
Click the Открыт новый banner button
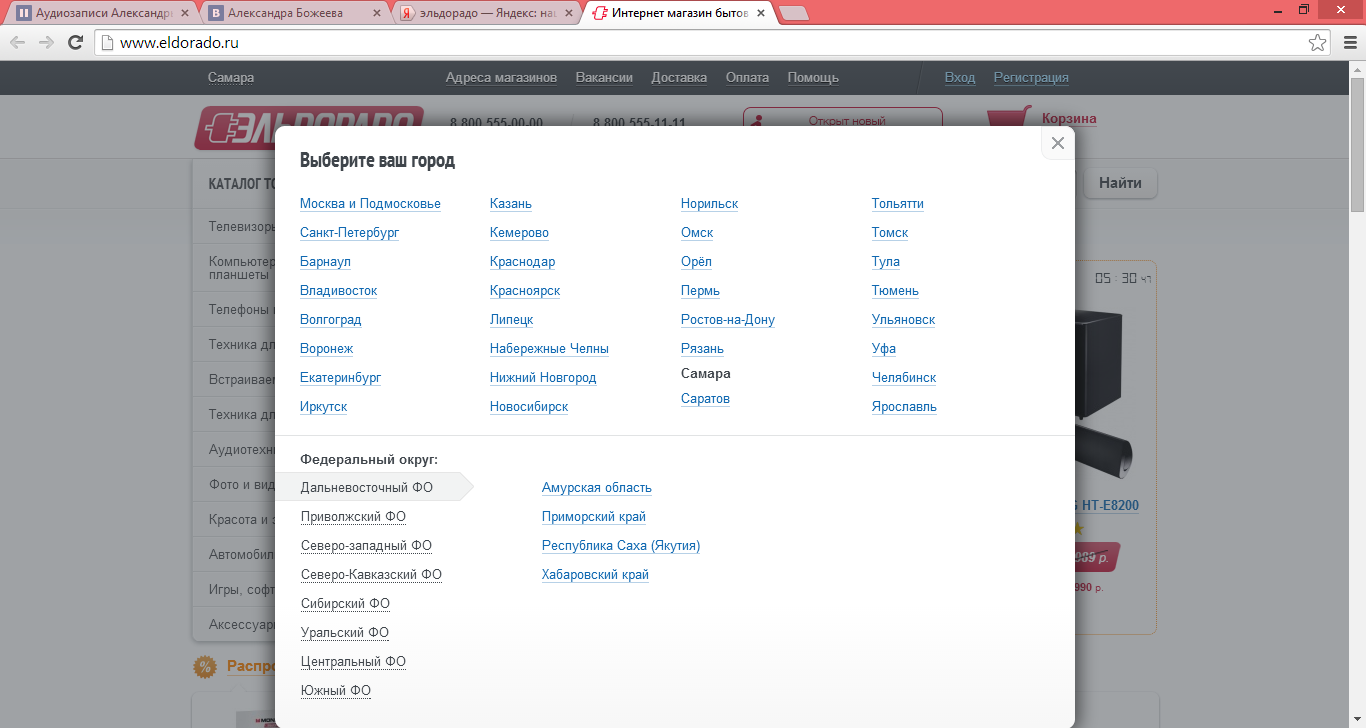[843, 119]
